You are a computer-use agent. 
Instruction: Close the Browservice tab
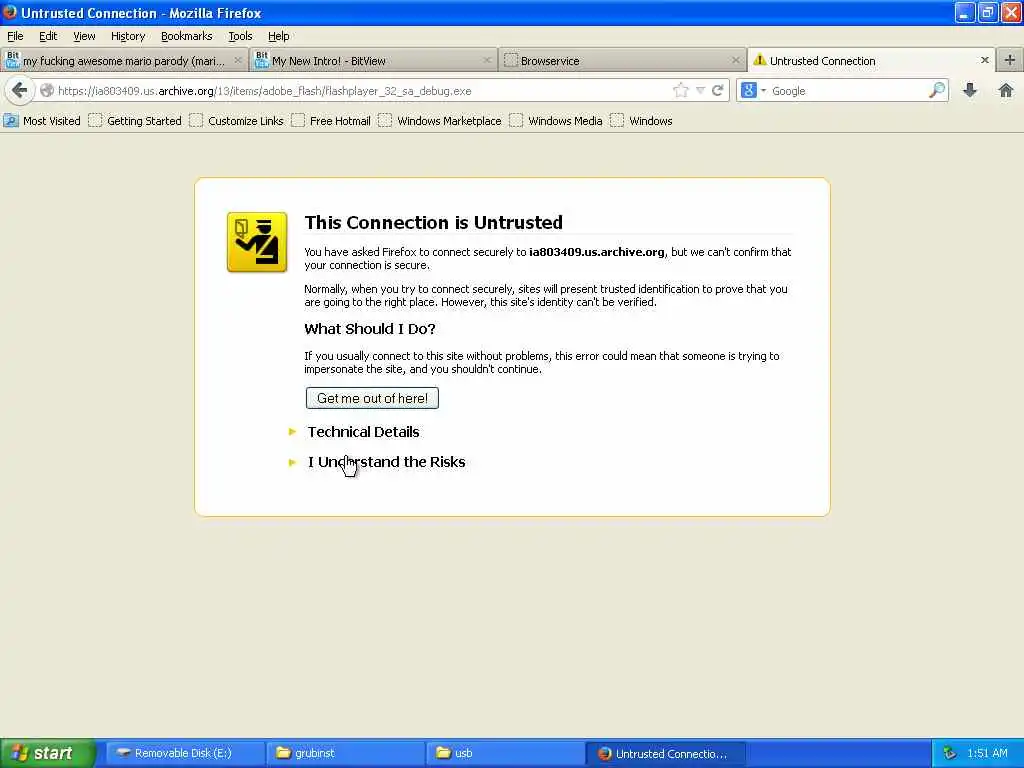click(x=735, y=60)
